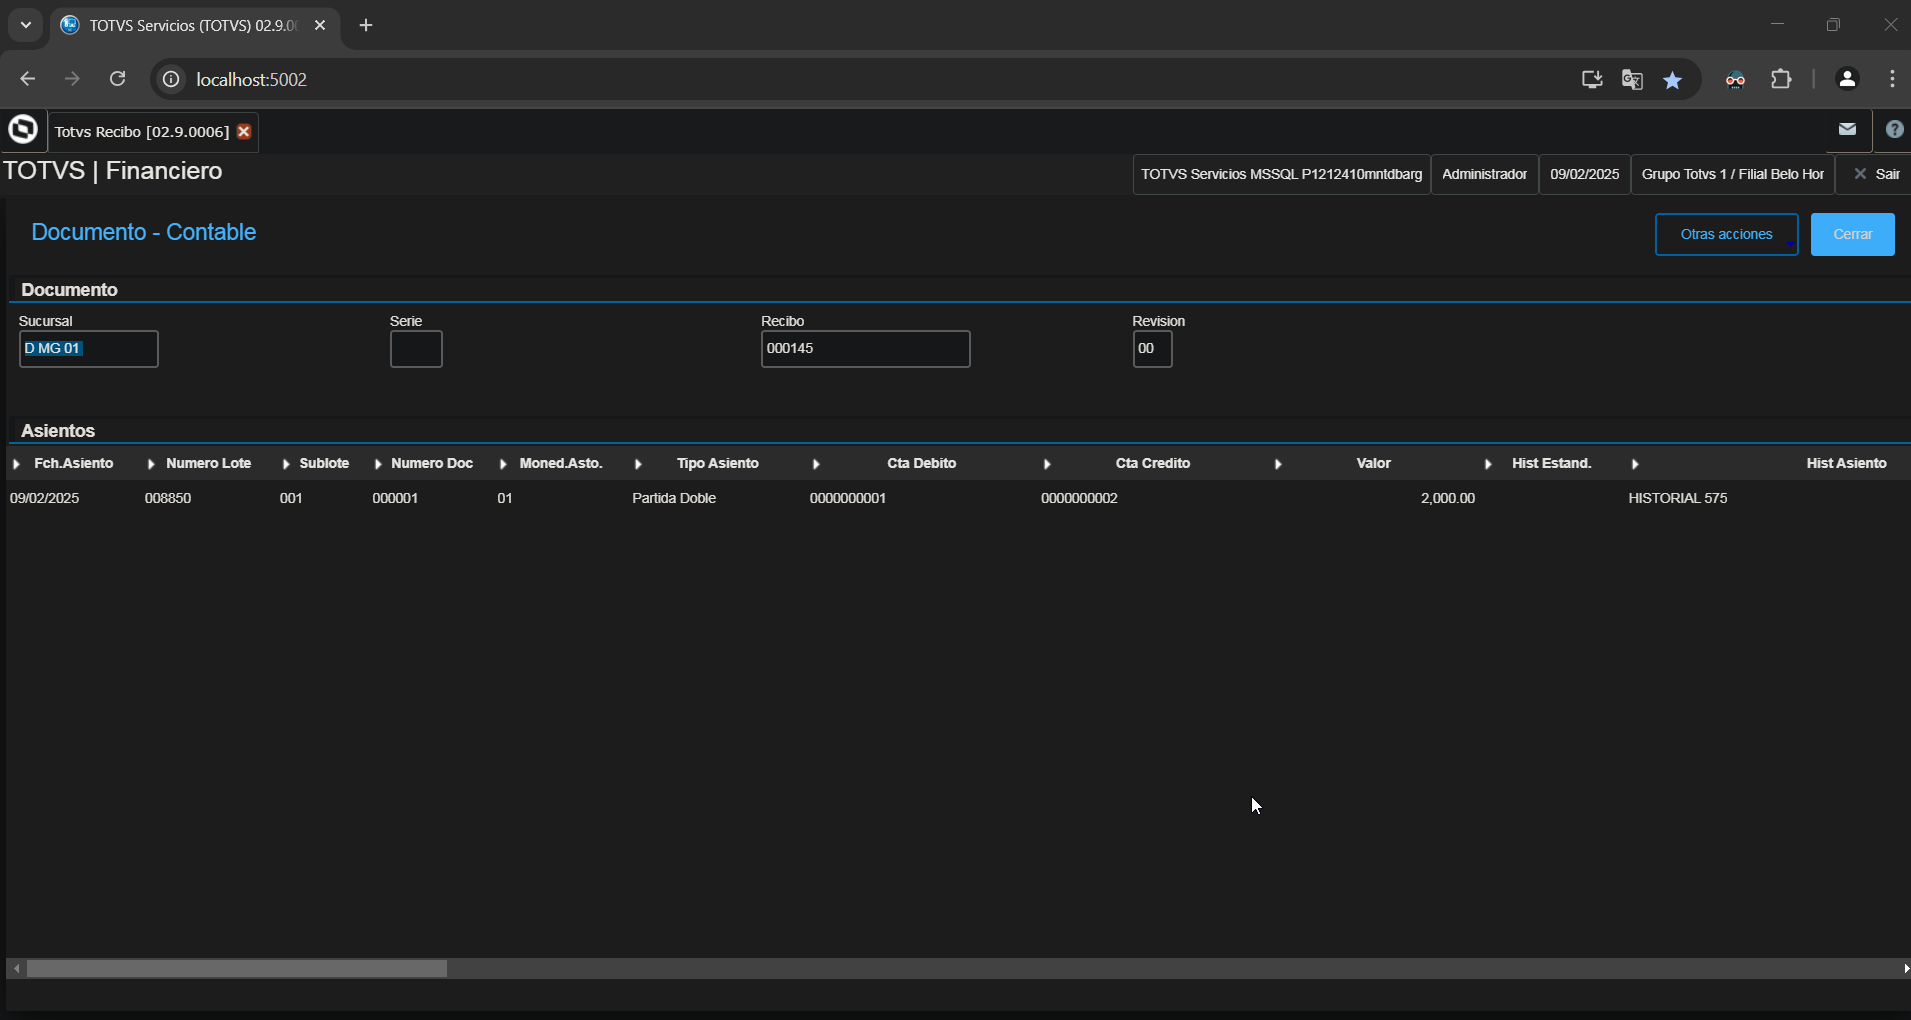Click the Sucursal input field
The image size is (1911, 1020).
[89, 349]
